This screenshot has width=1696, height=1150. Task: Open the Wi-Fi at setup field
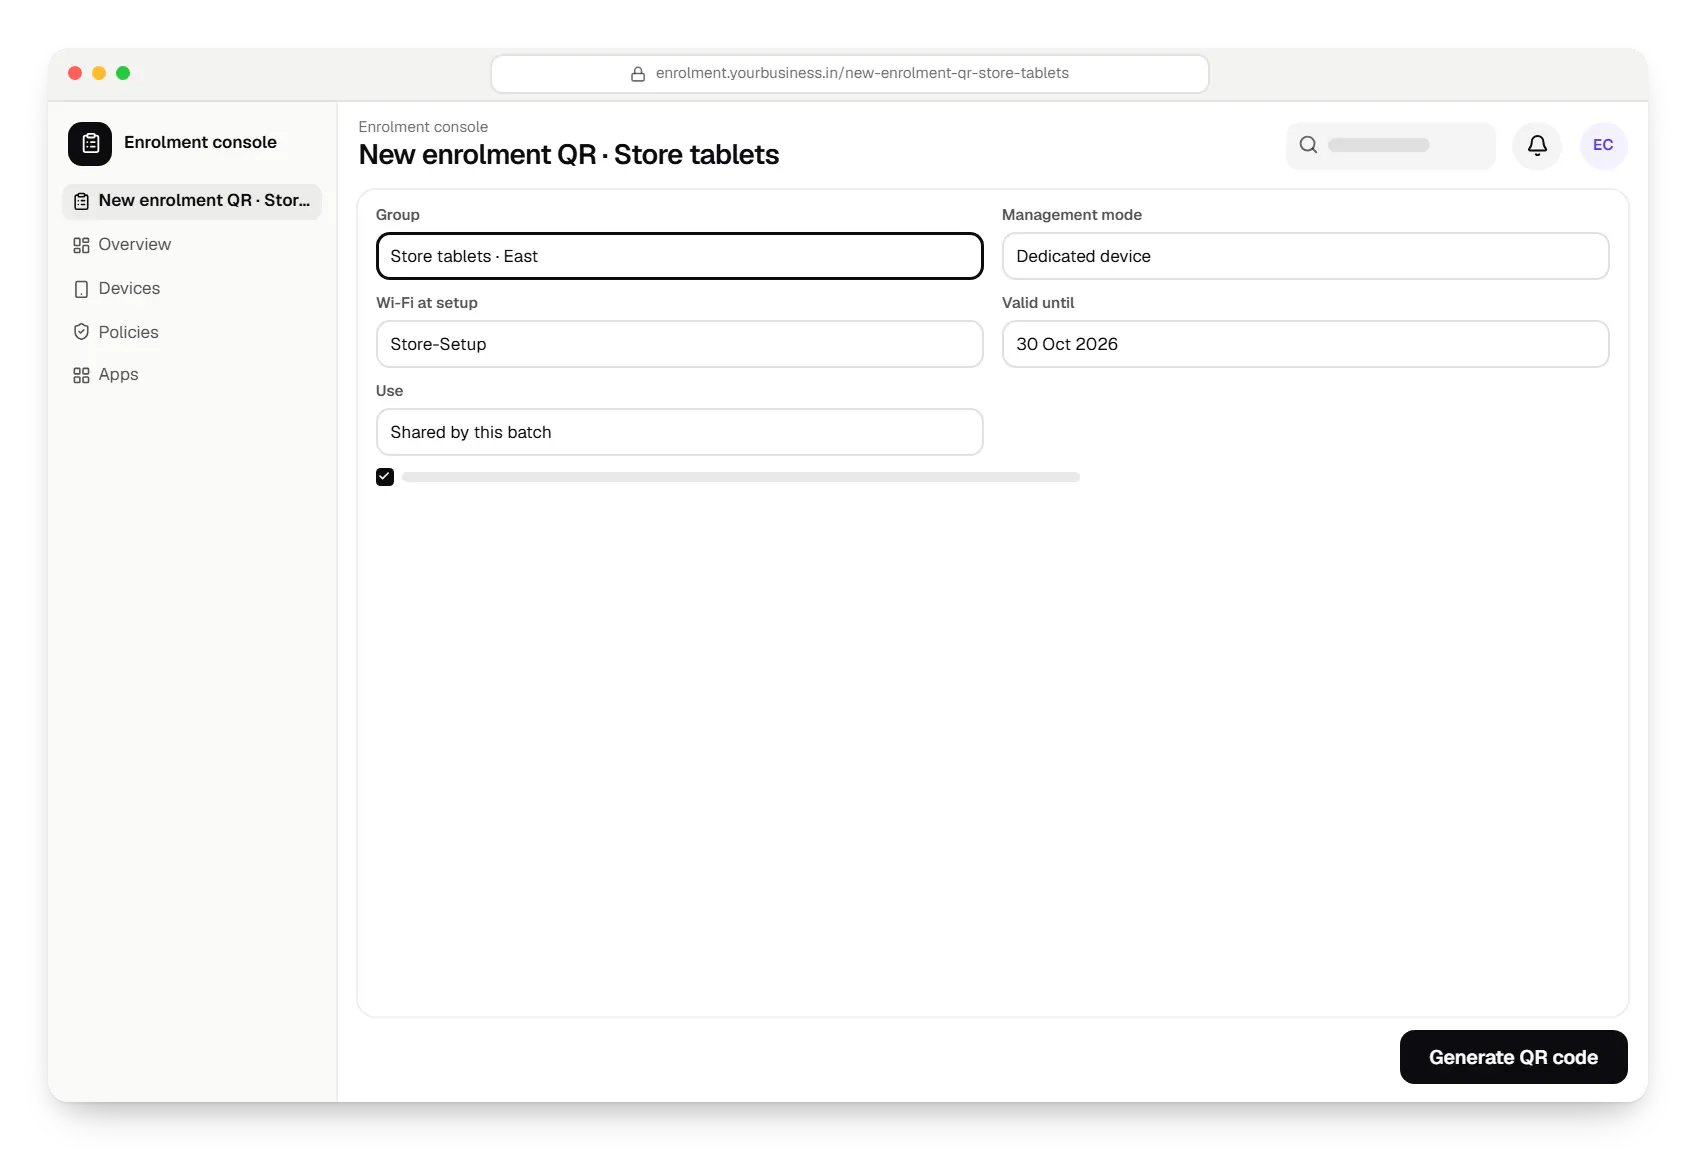[680, 344]
